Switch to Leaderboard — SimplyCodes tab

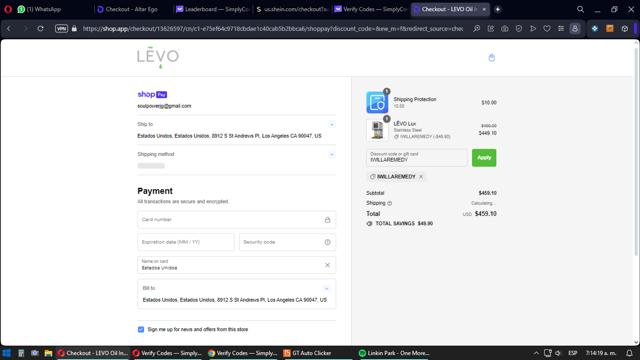pos(212,9)
